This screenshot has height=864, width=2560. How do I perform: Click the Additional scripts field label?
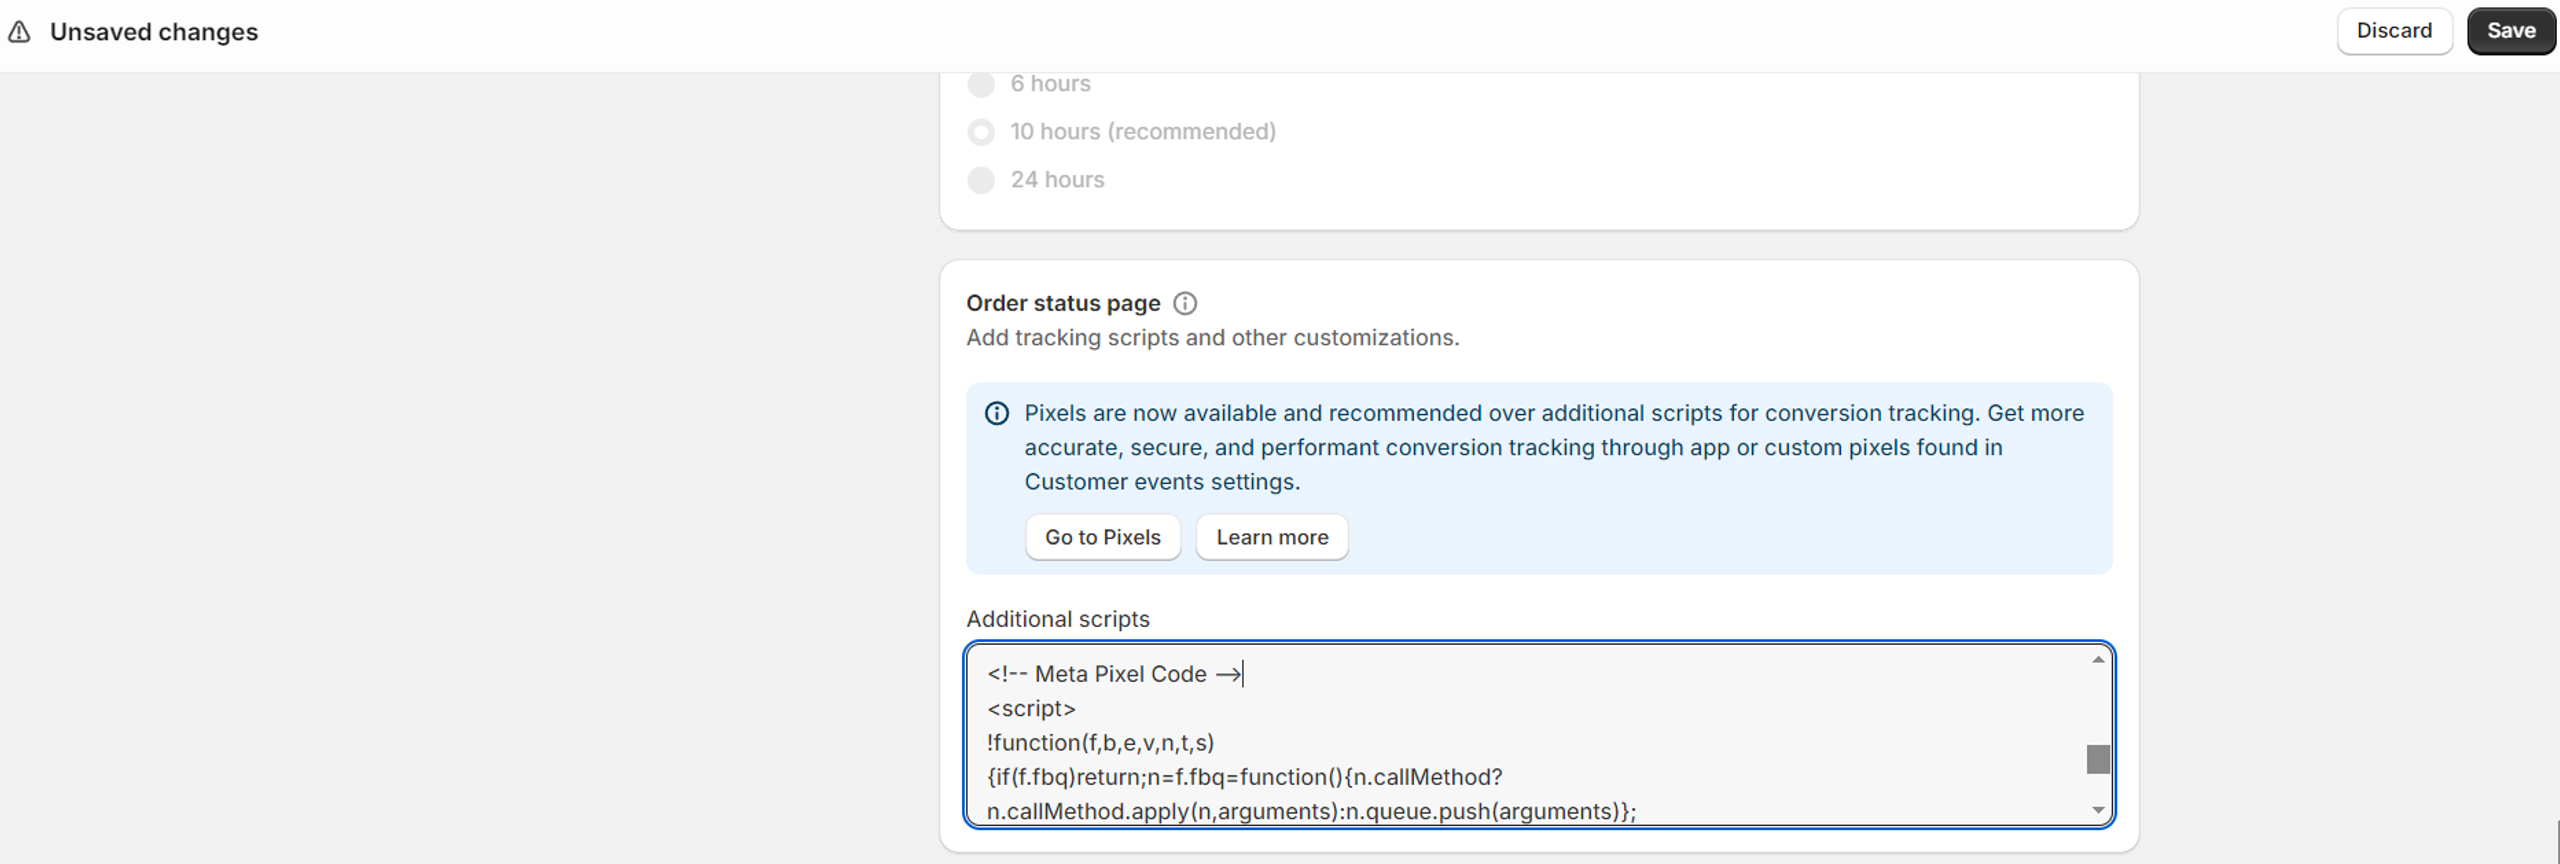1057,619
